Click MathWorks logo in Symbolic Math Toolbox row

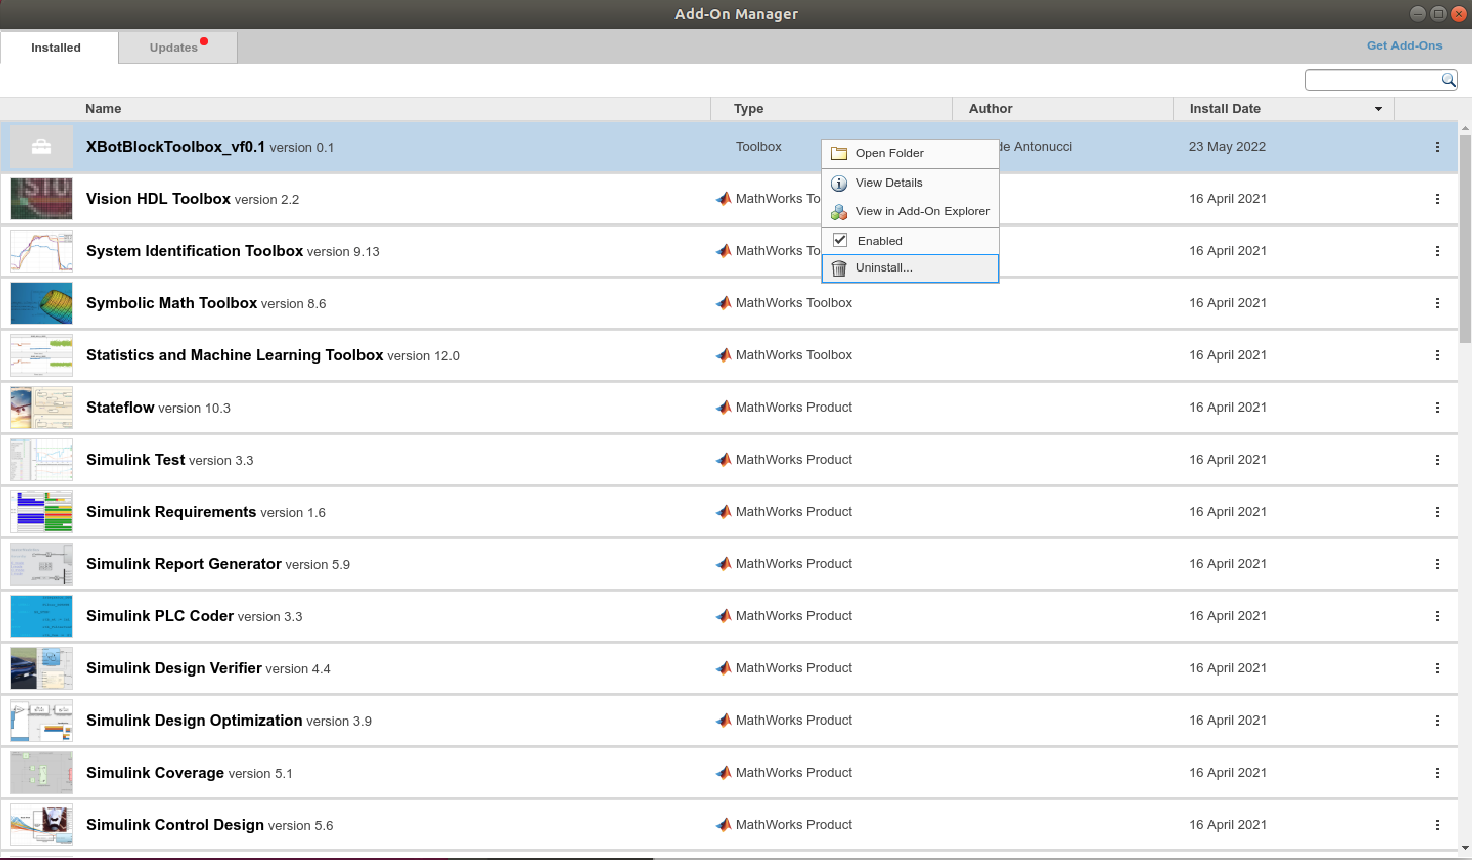724,303
